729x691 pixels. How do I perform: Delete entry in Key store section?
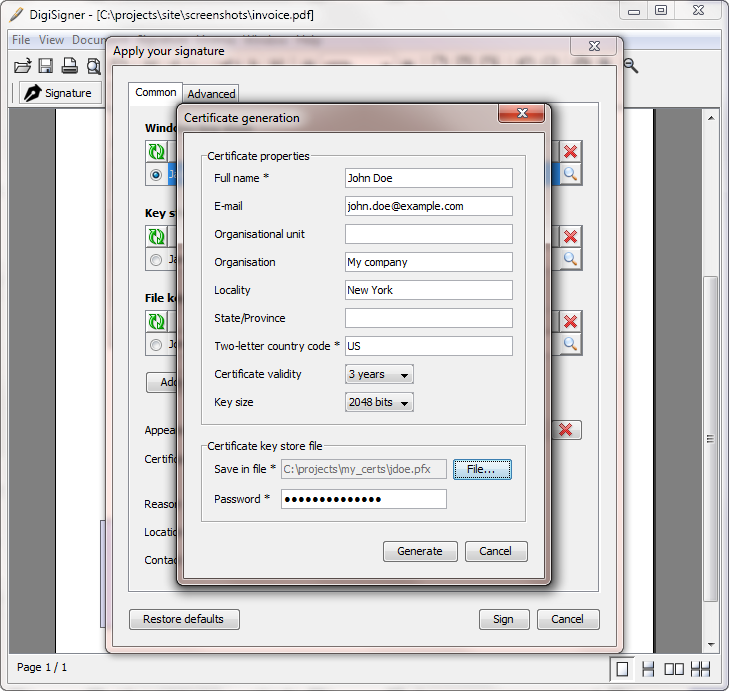(570, 237)
